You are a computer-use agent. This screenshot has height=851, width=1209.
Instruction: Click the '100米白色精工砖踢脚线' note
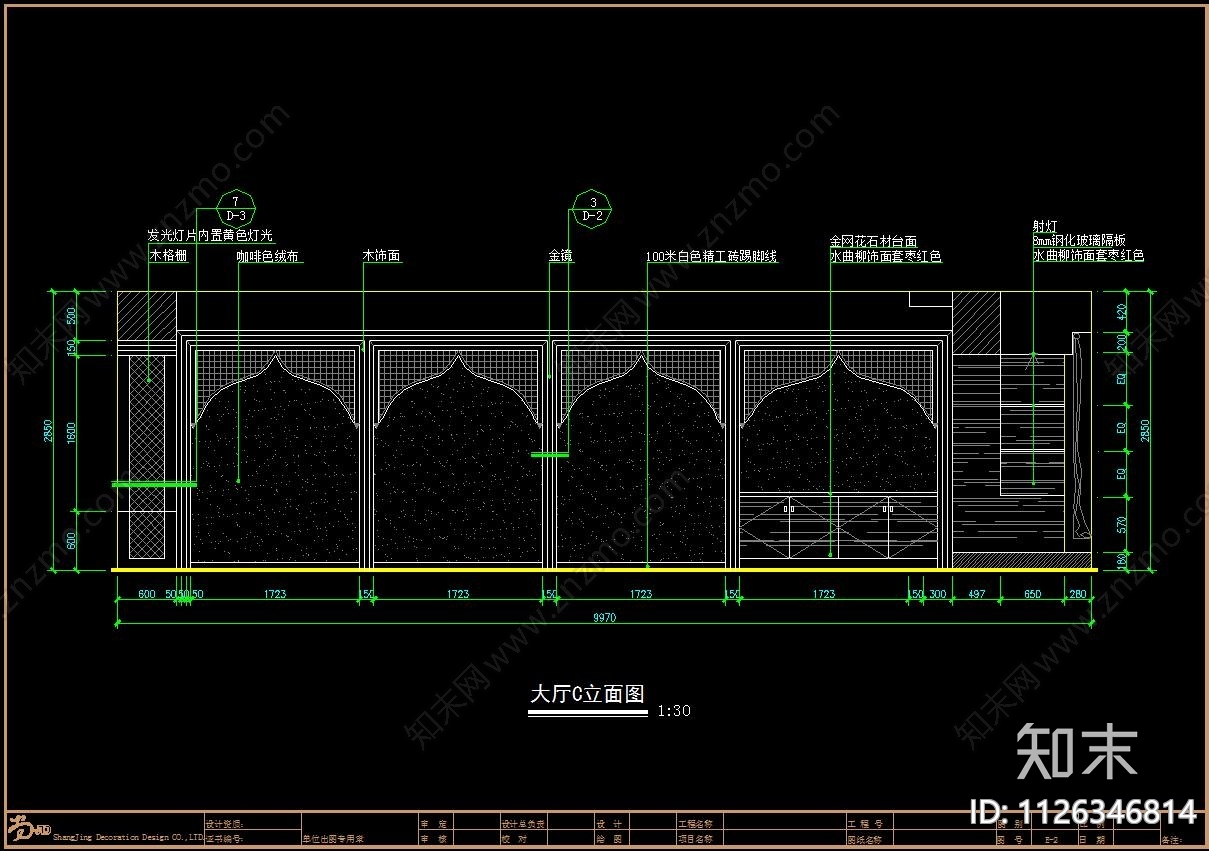711,257
